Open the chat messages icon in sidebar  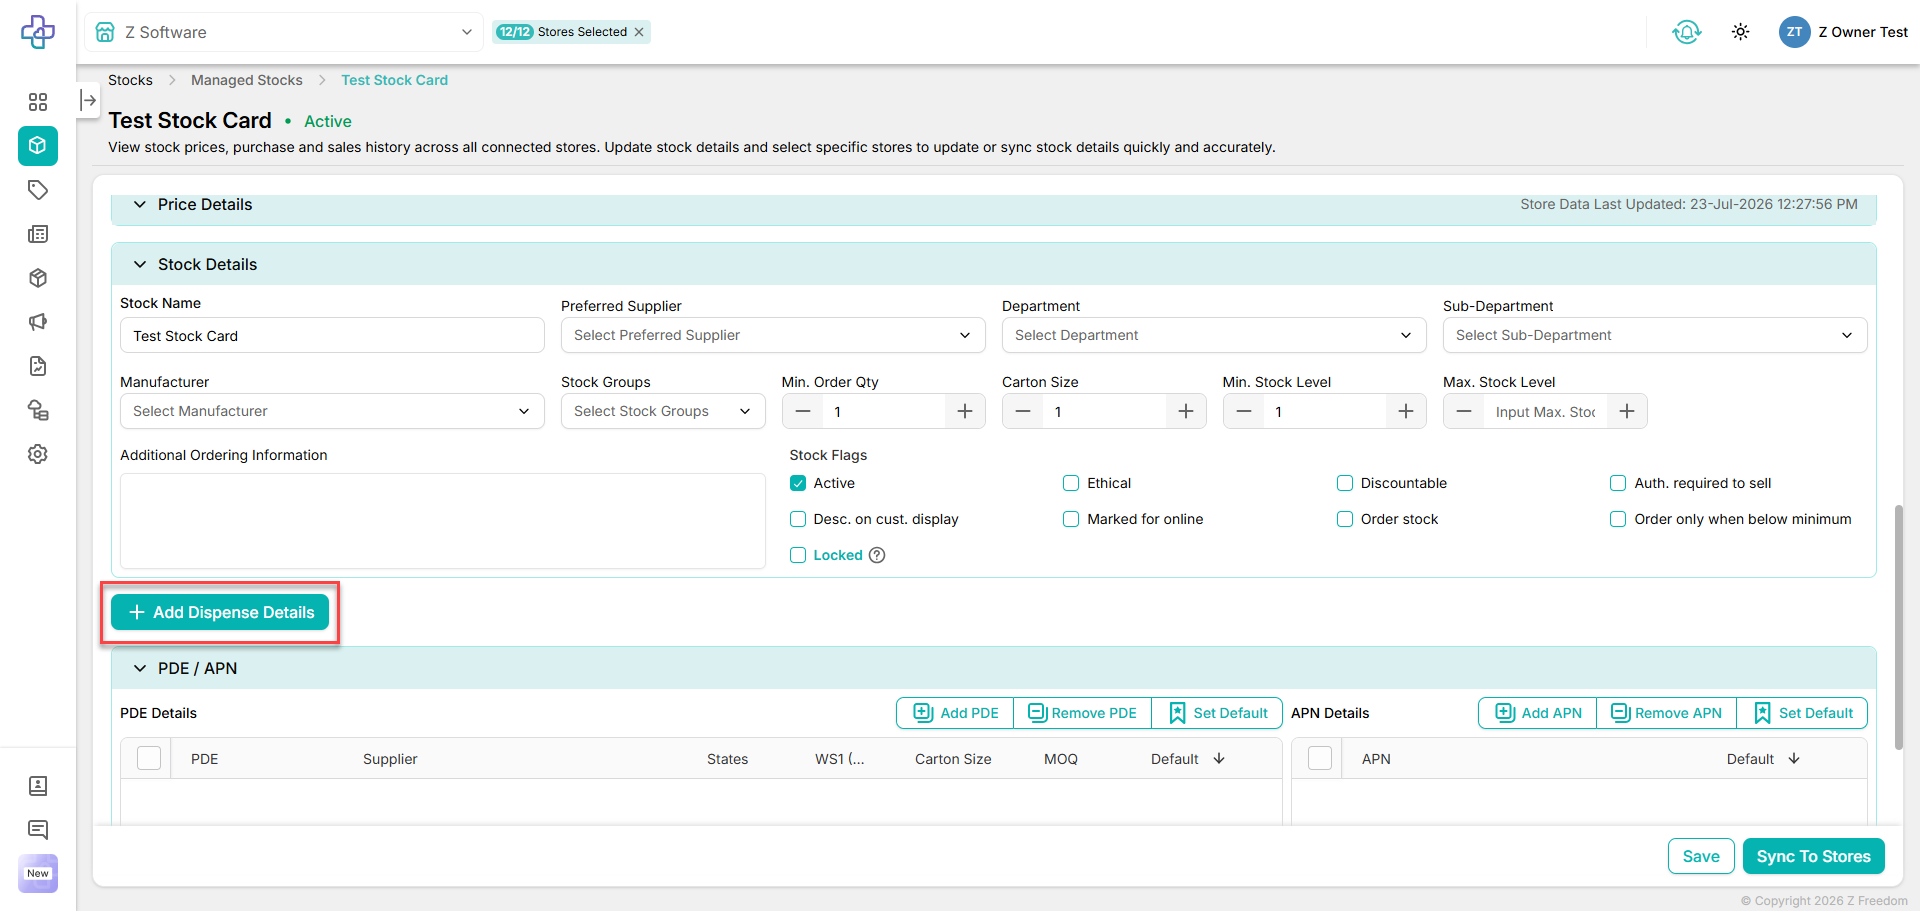38,829
